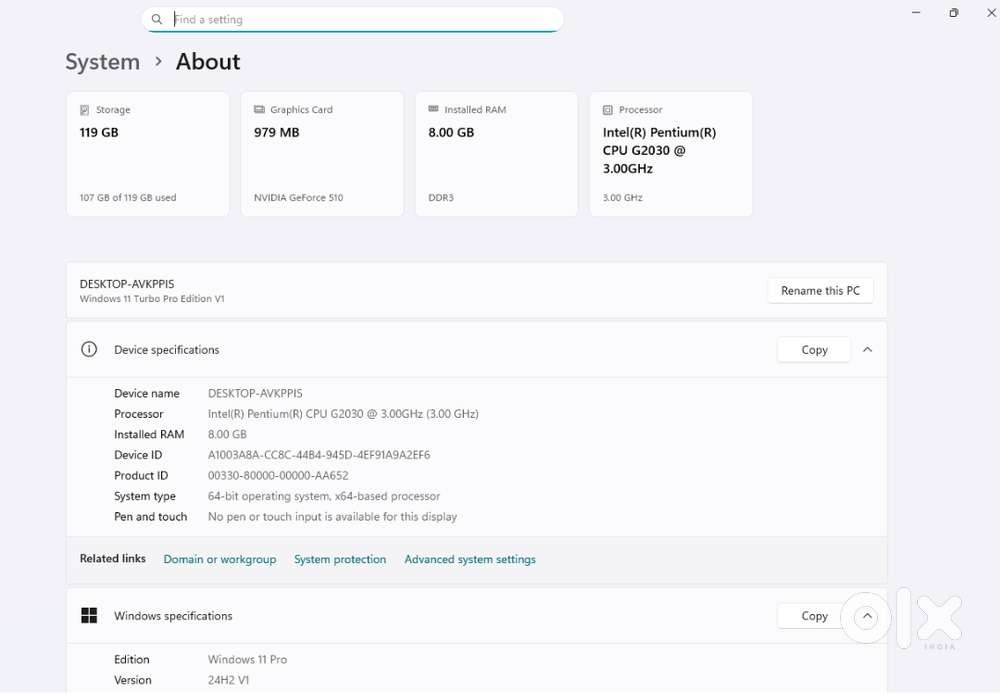Screen dimensions: 1000x693
Task: Copy the Windows specifications
Action: tap(814, 617)
